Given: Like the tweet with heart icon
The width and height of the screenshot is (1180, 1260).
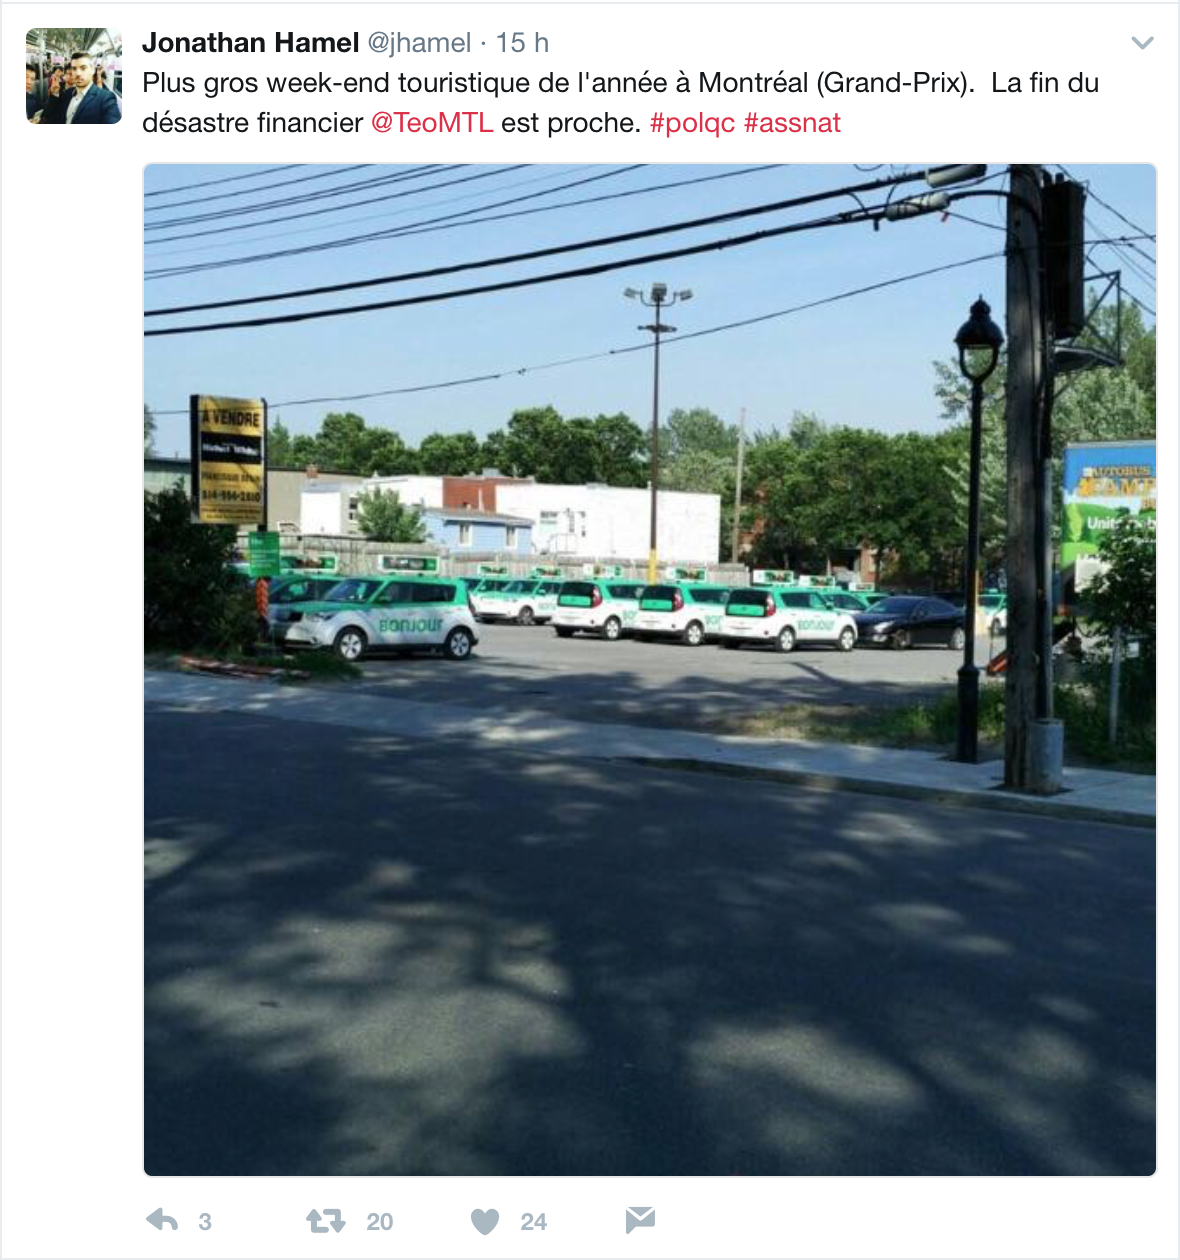Looking at the screenshot, I should [x=485, y=1221].
